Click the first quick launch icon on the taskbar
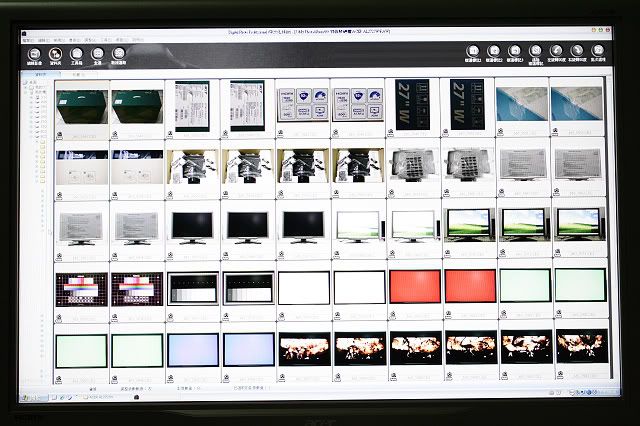This screenshot has width=640, height=426. pos(54,397)
